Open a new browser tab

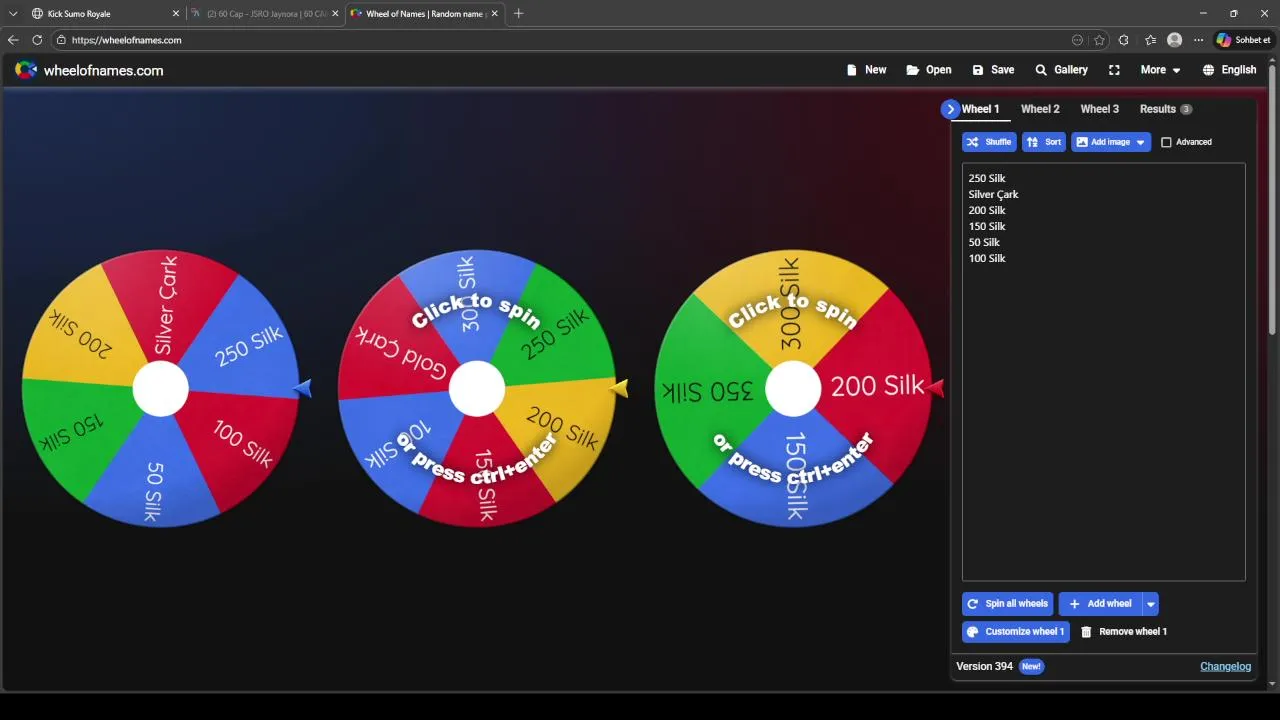[x=518, y=14]
